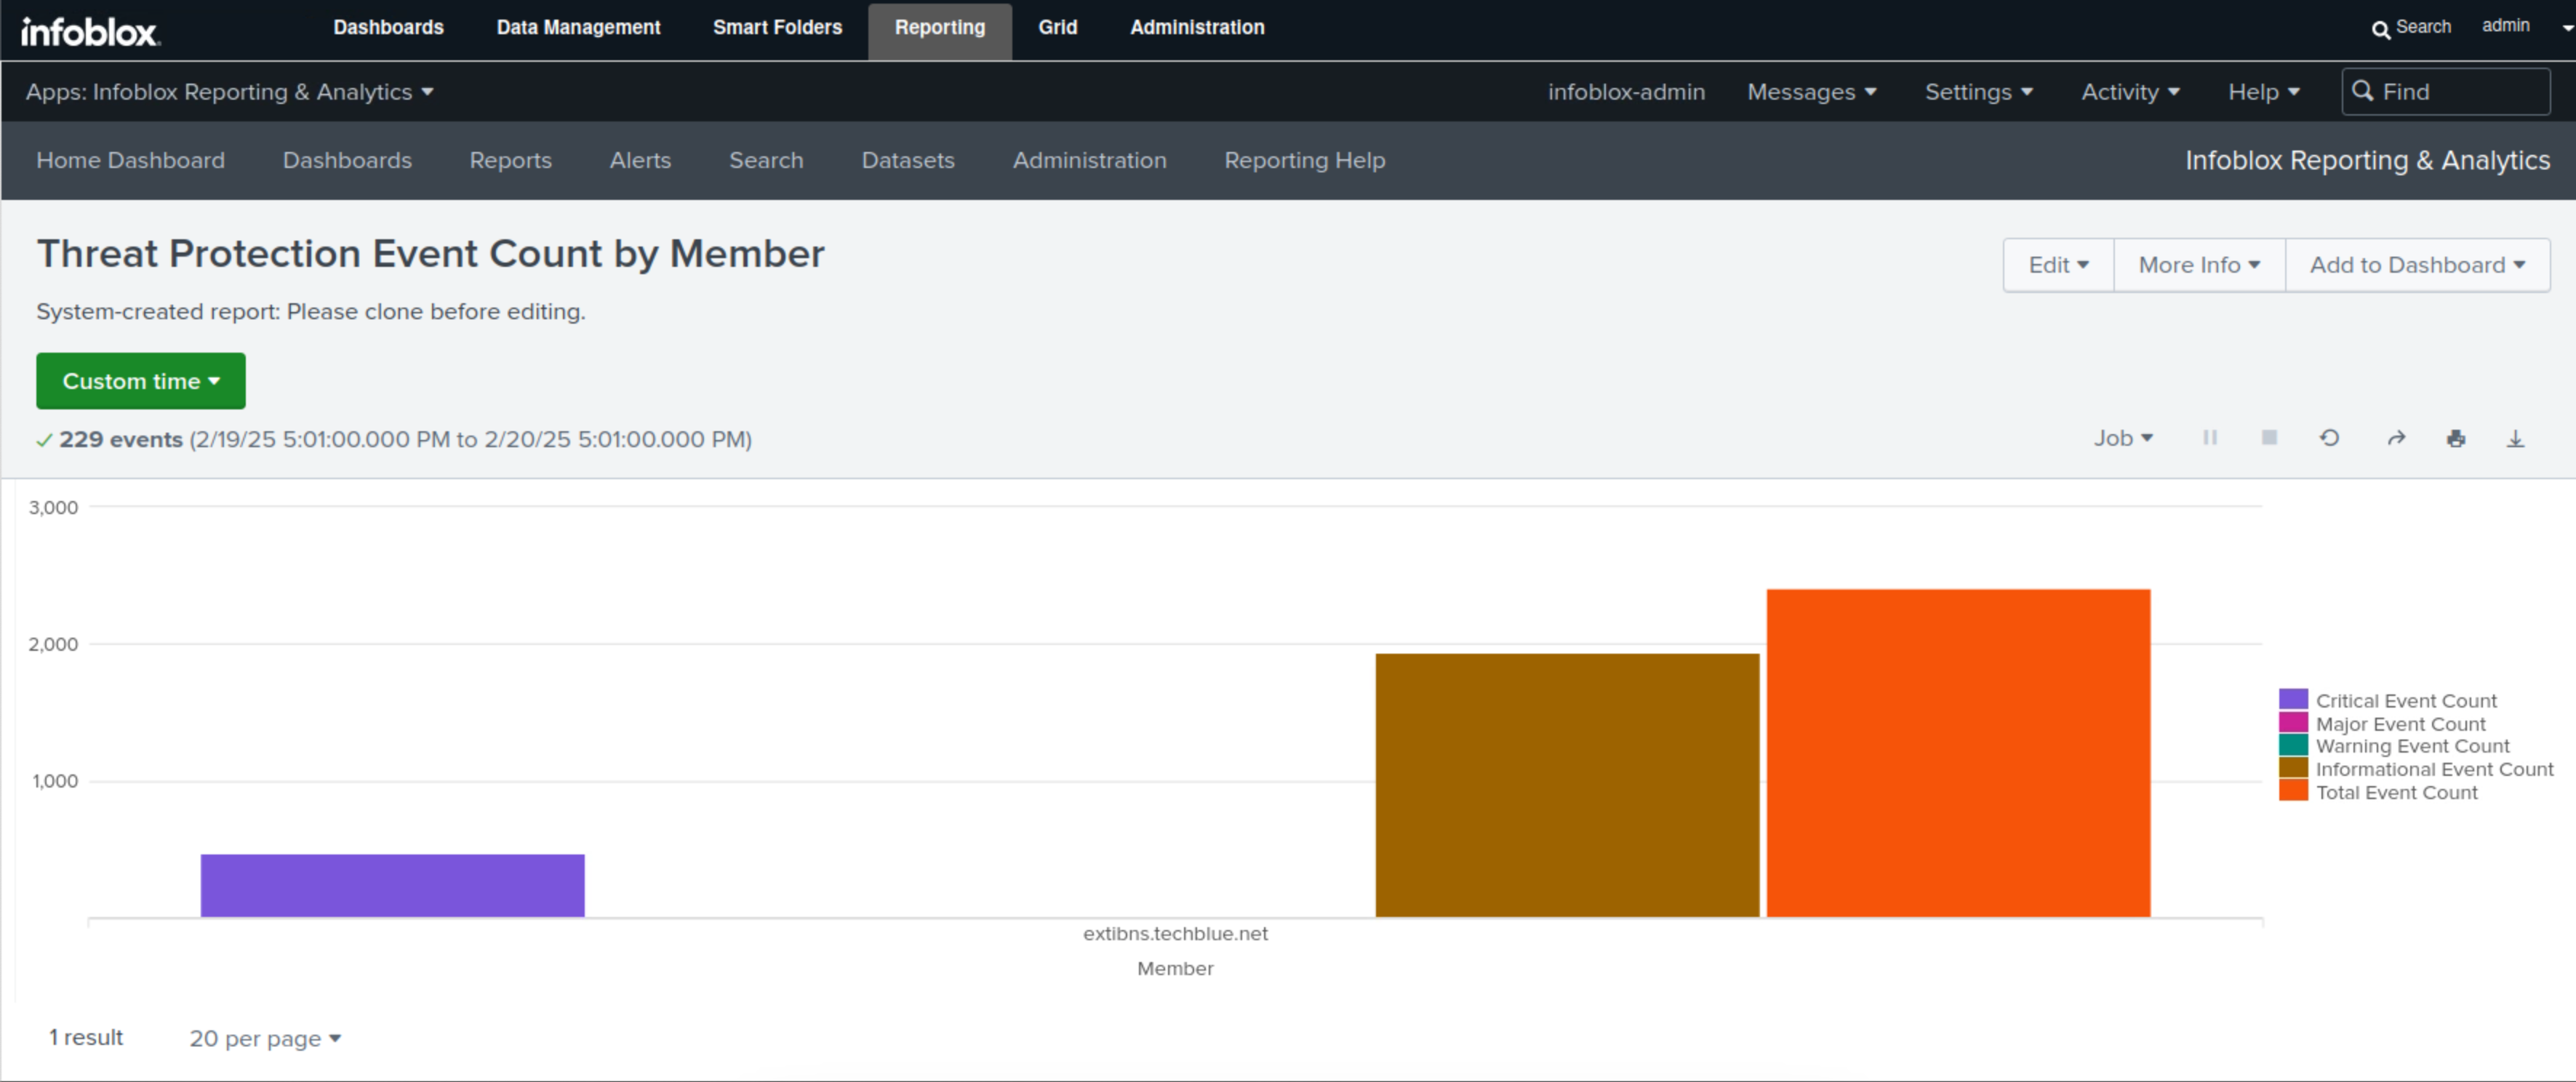Viewport: 2576px width, 1082px height.
Task: Switch to the Data Management tab
Action: 578,28
